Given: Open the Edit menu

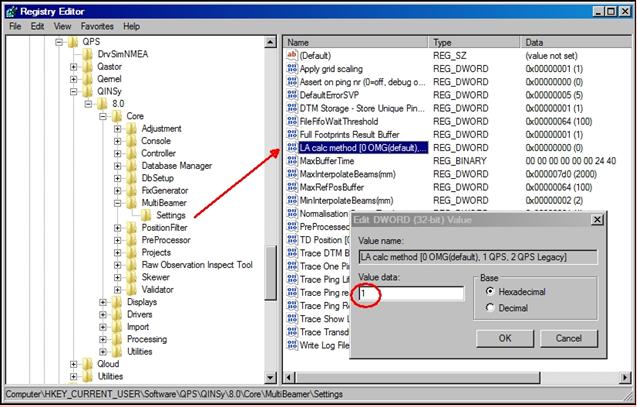Looking at the screenshot, I should click(x=37, y=26).
